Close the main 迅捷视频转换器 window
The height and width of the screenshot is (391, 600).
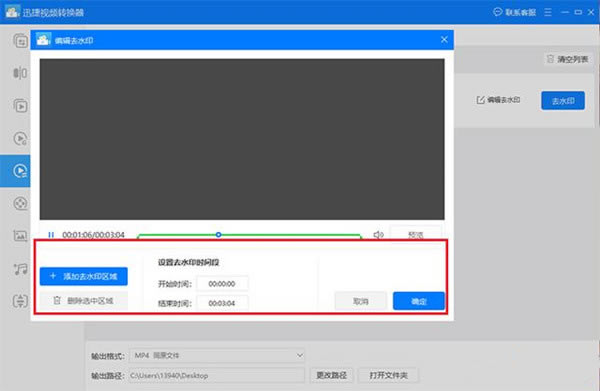592,12
